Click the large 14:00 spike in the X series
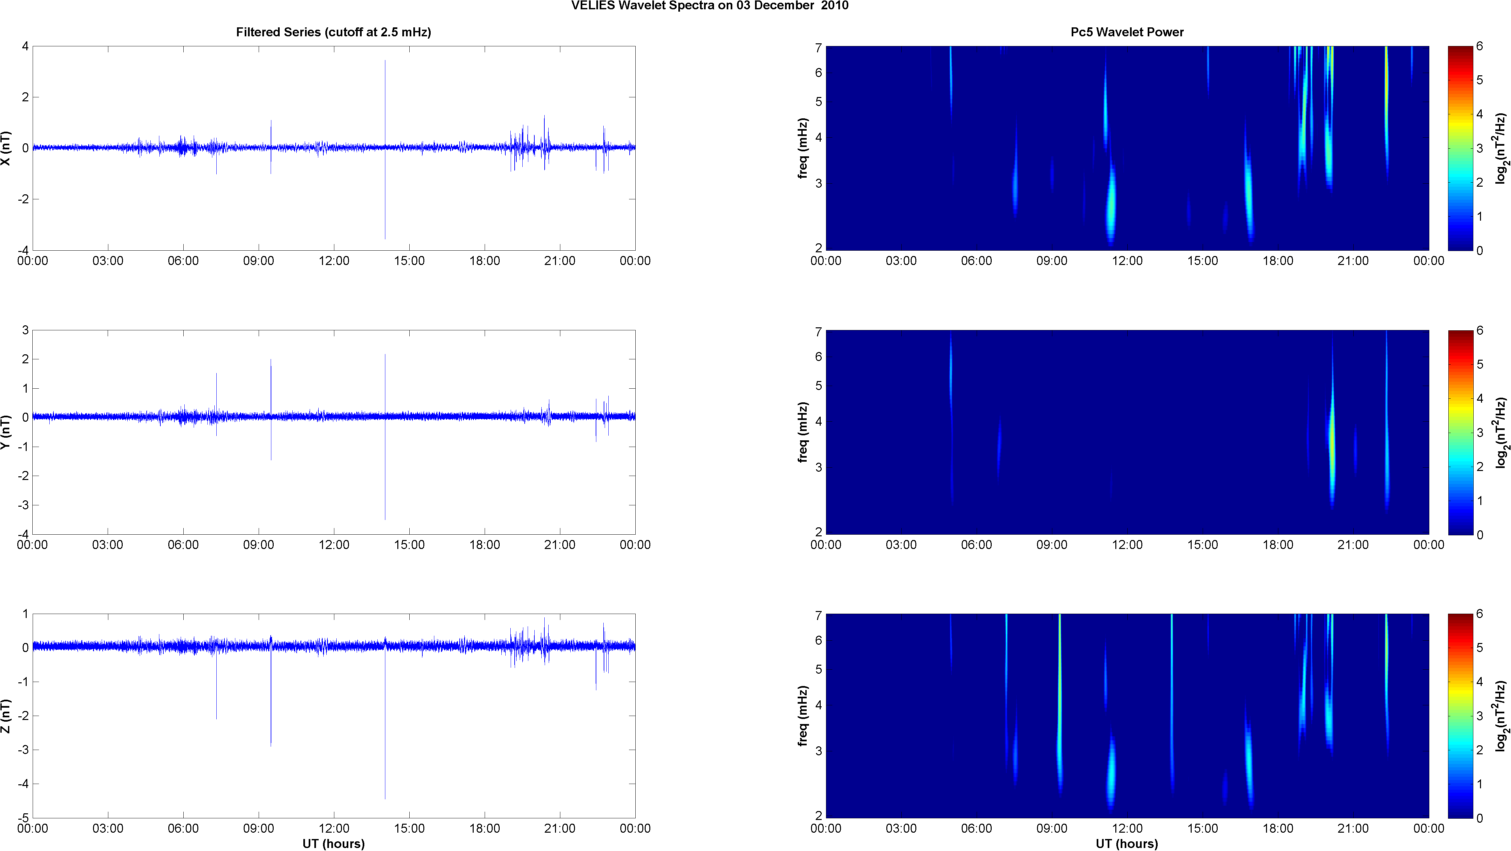The width and height of the screenshot is (1511, 851). pos(385,150)
